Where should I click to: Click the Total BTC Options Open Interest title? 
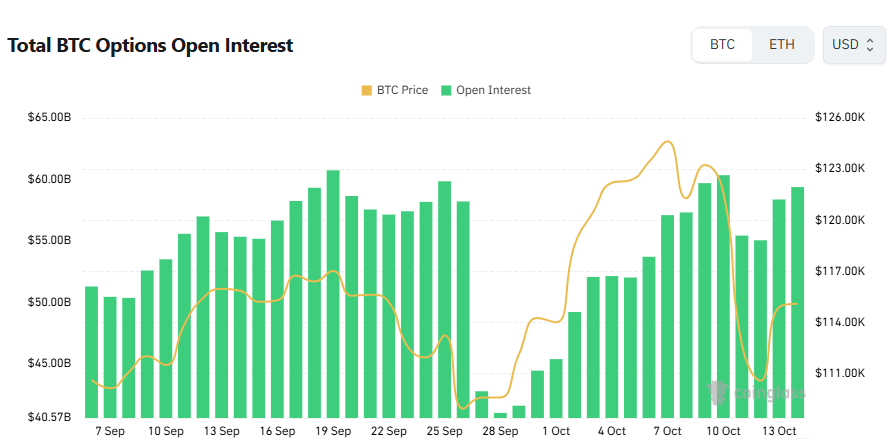pos(150,45)
